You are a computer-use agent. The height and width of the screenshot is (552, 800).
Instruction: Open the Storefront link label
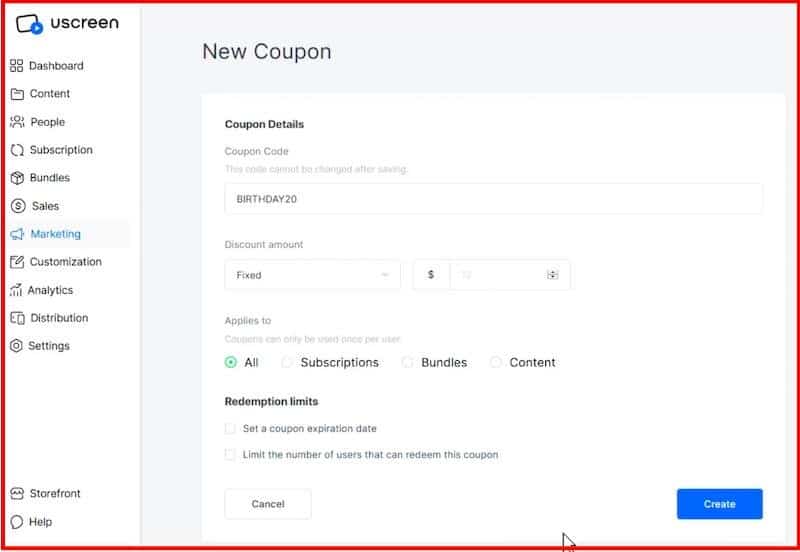55,493
